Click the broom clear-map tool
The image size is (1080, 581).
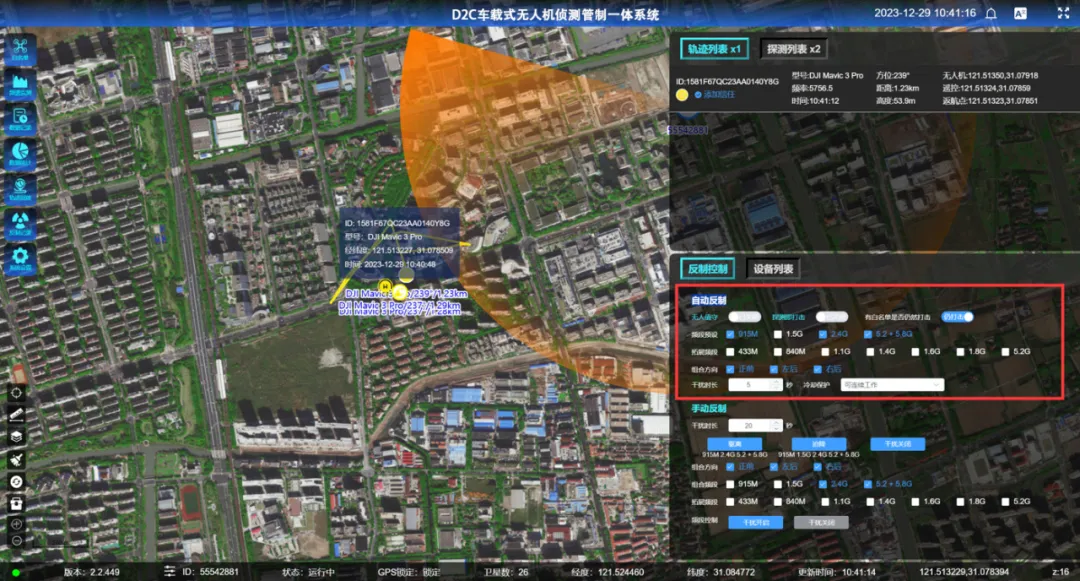pyautogui.click(x=17, y=459)
